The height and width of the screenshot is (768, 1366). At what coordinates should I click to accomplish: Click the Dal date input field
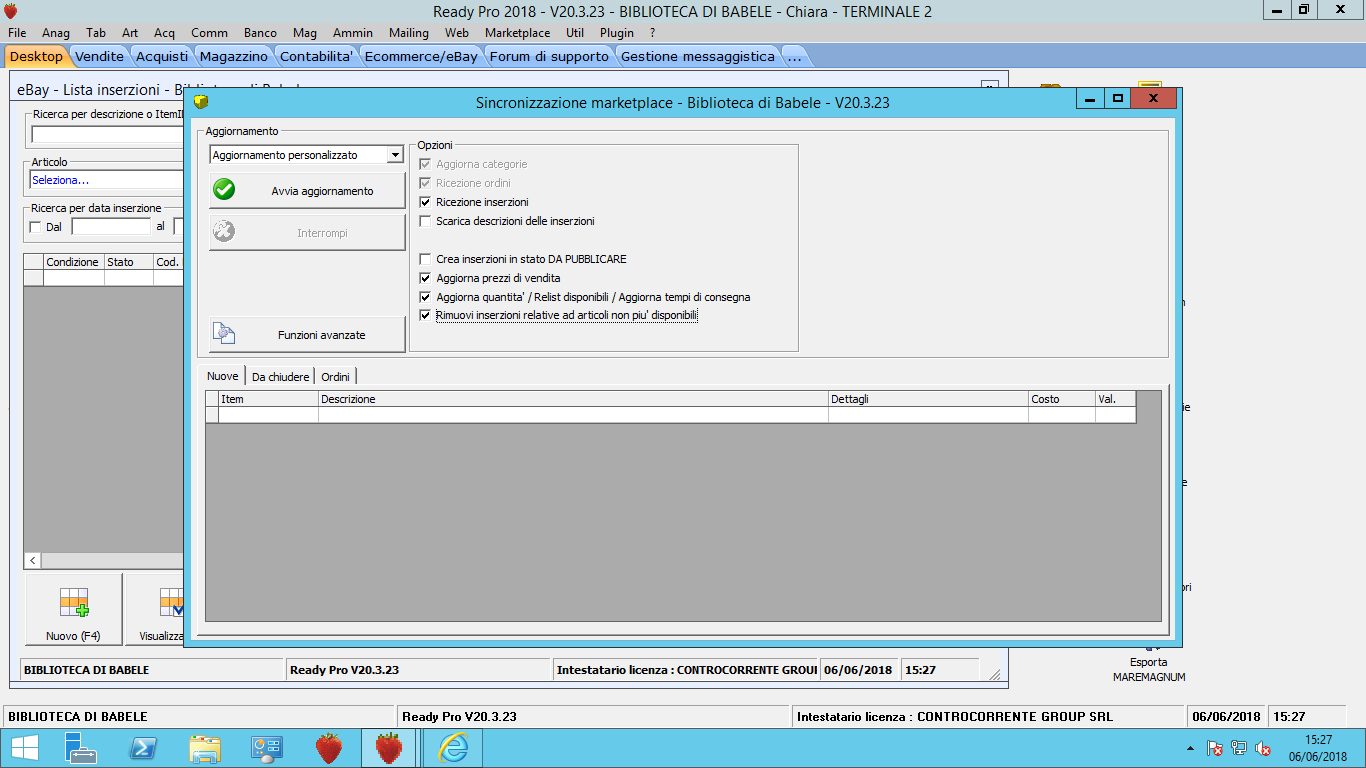coord(110,227)
